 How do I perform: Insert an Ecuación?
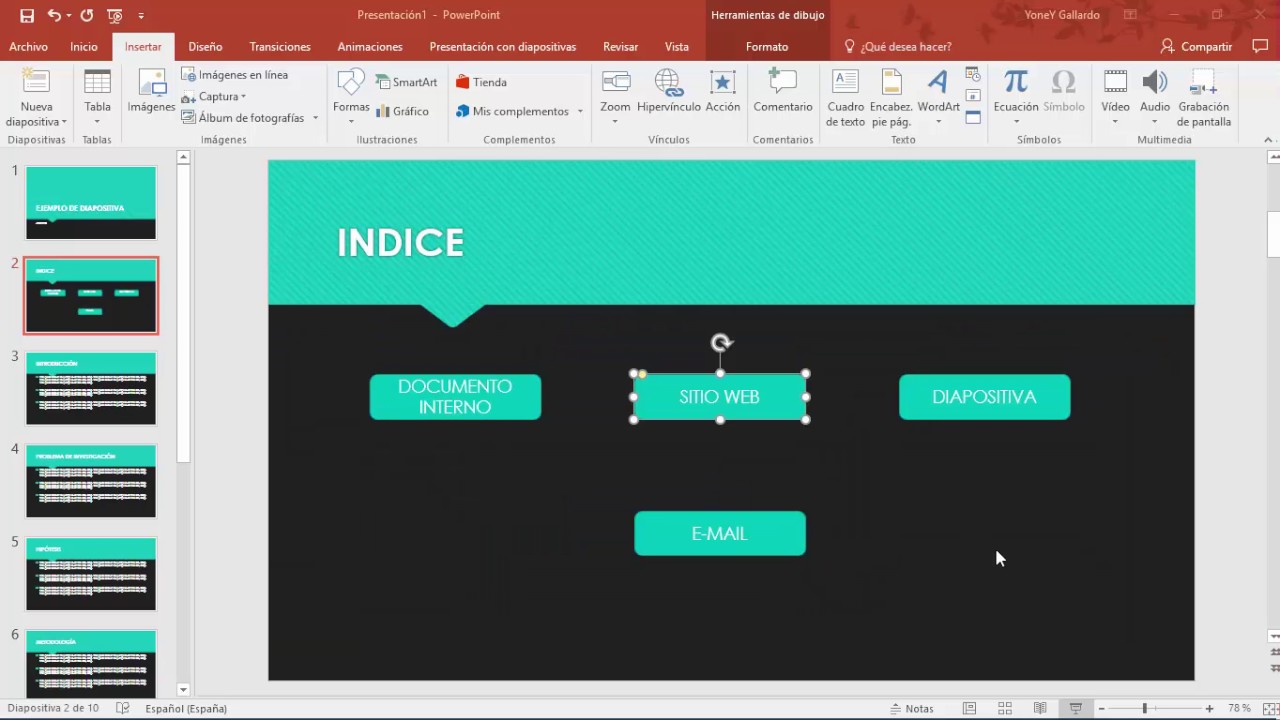1015,98
